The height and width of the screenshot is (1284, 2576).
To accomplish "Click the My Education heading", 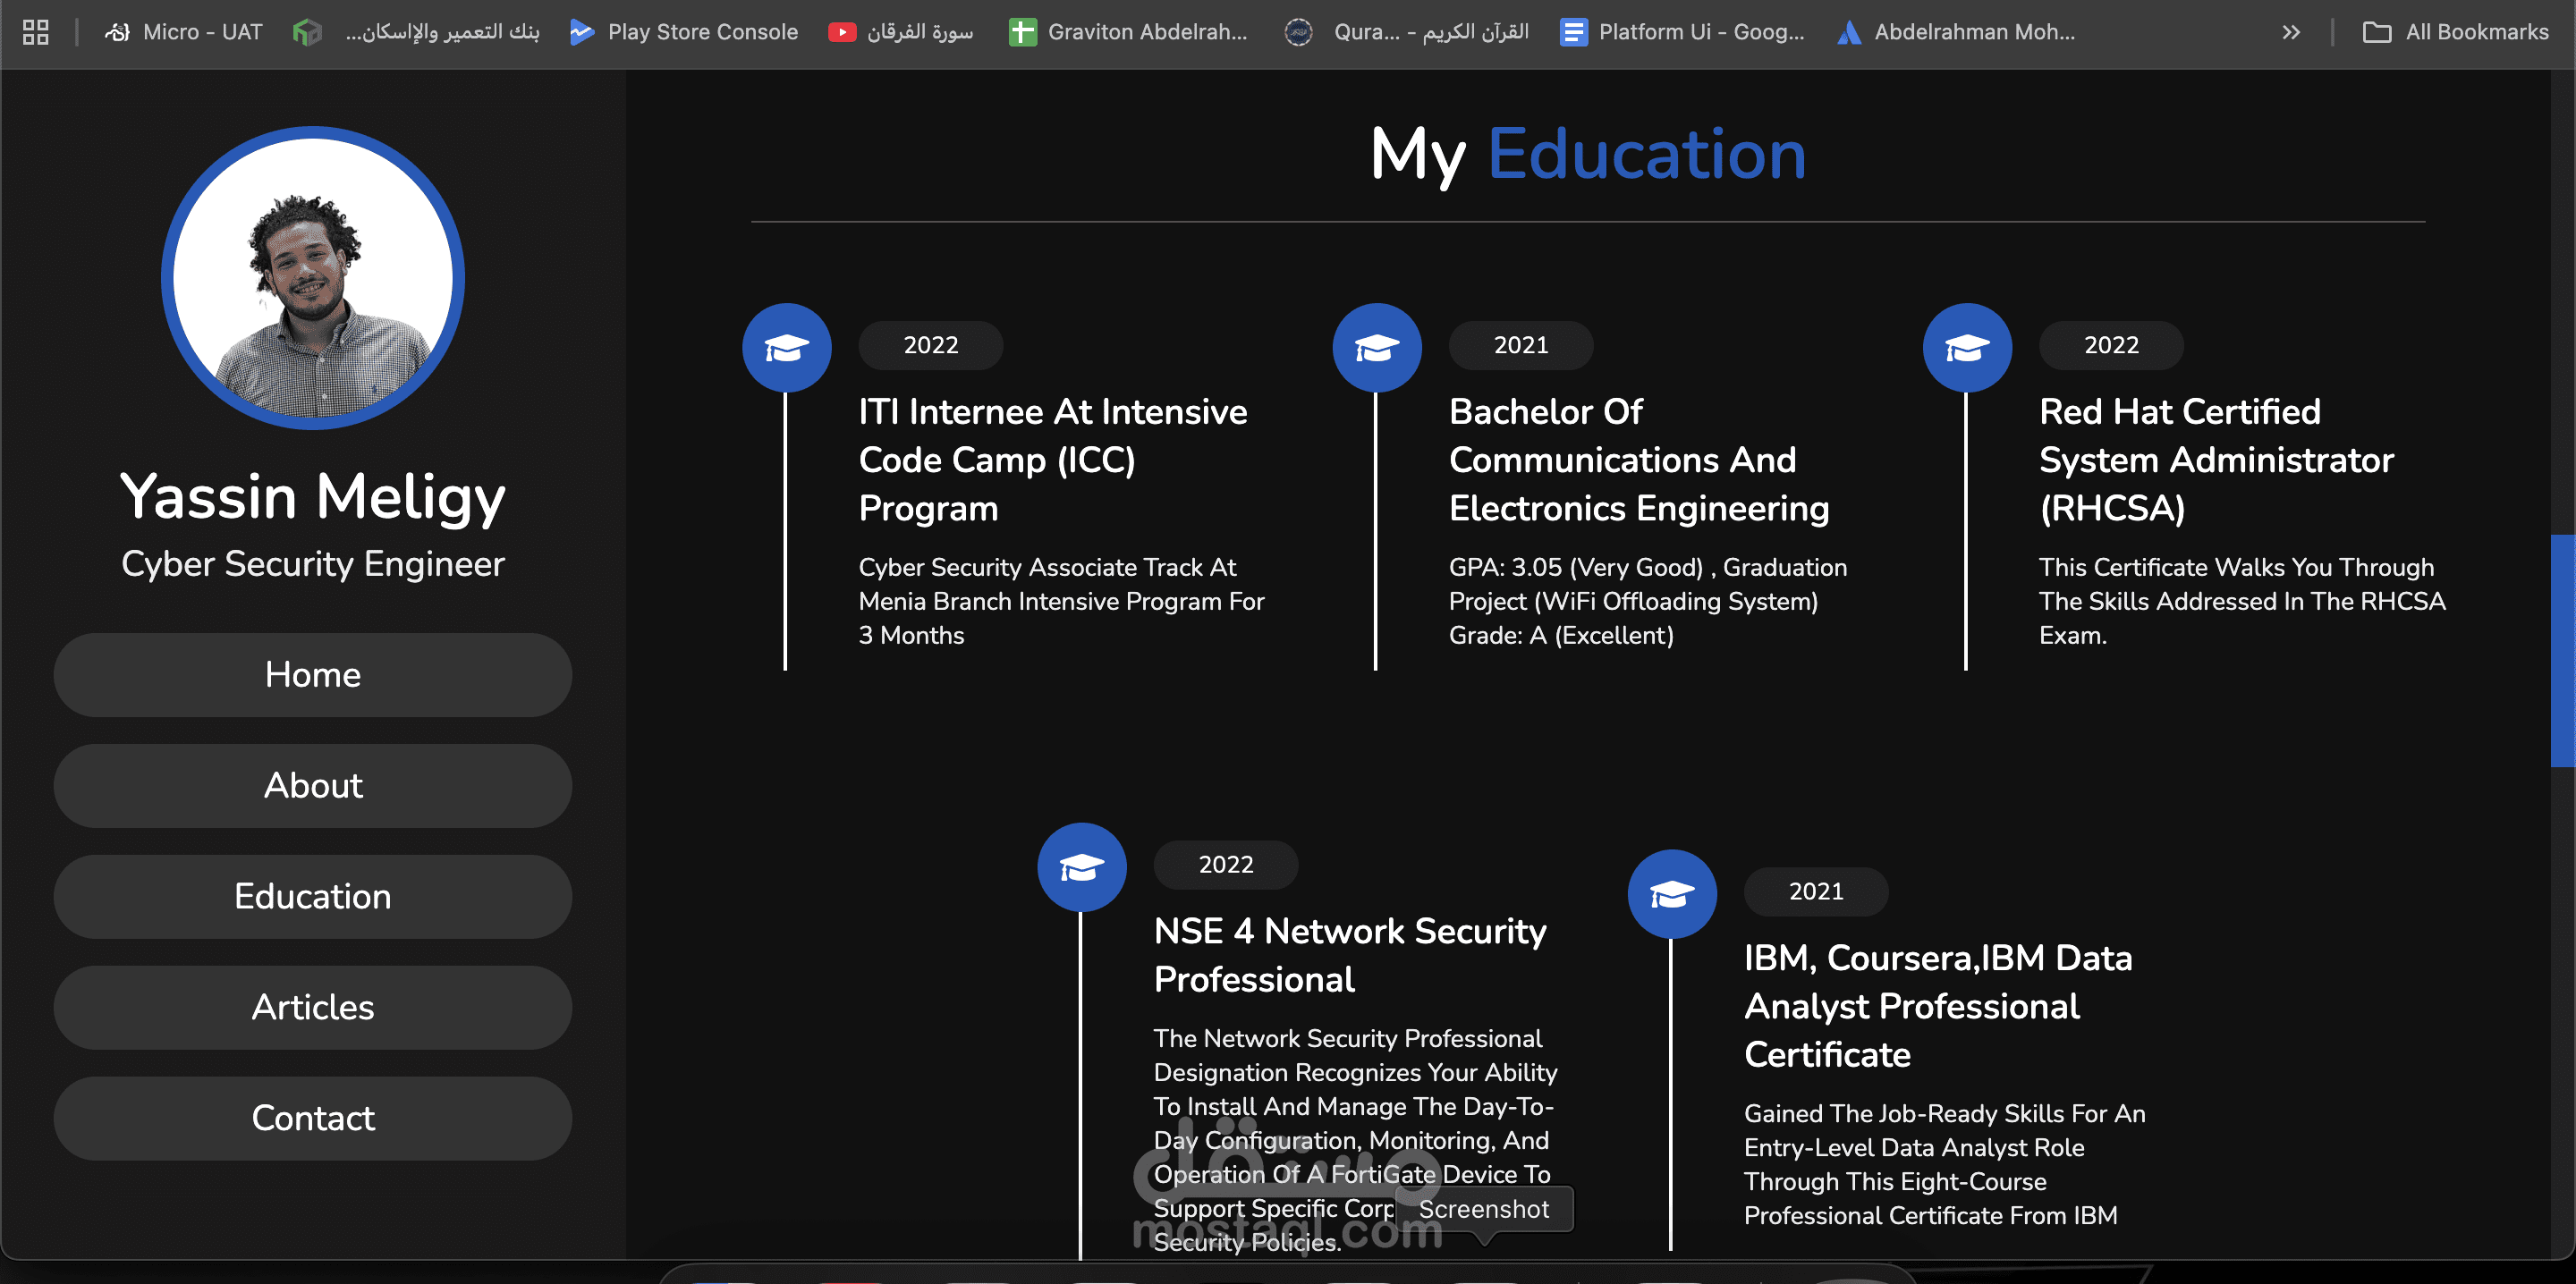I will click(x=1588, y=155).
